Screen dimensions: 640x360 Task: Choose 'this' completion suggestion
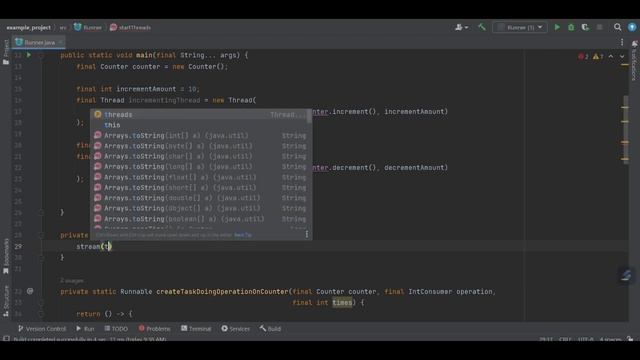(x=199, y=125)
